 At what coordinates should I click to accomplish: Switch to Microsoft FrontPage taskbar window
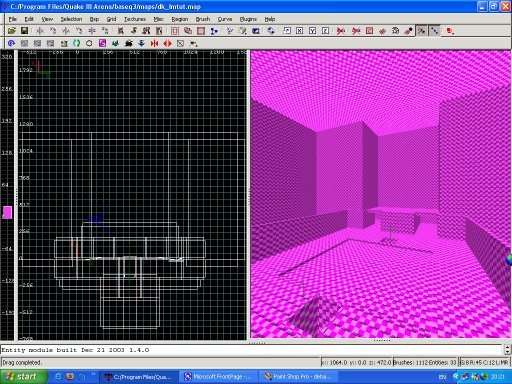point(219,377)
